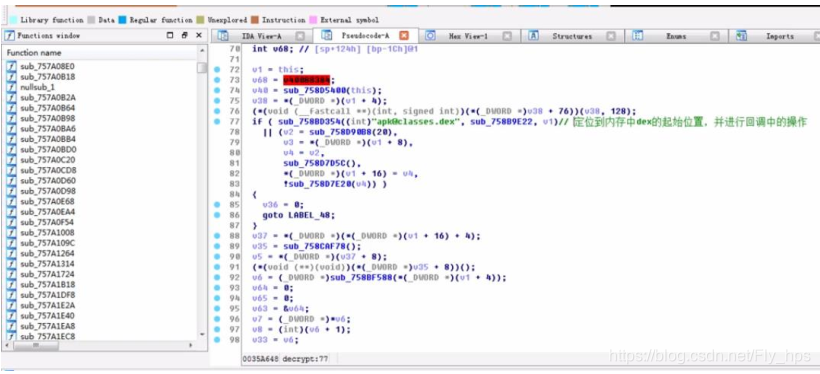Close the Hex View-1 tab
Screen dimensions: 820x374
507,36
